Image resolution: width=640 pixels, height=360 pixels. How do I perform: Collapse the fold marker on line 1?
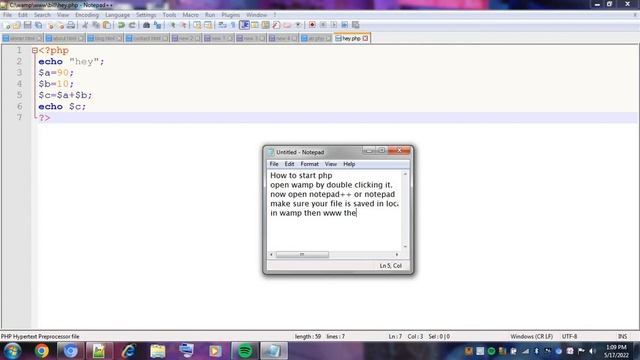click(x=35, y=51)
